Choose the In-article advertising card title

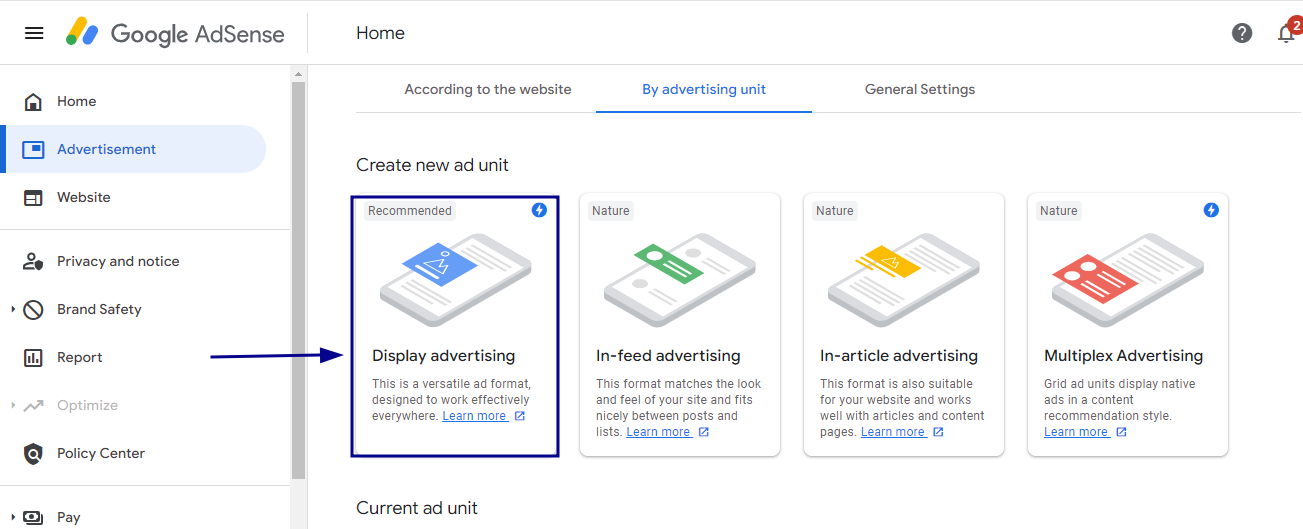click(x=899, y=356)
